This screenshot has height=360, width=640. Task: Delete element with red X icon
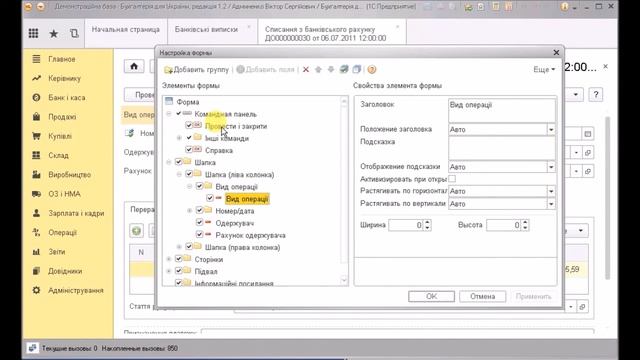306,70
